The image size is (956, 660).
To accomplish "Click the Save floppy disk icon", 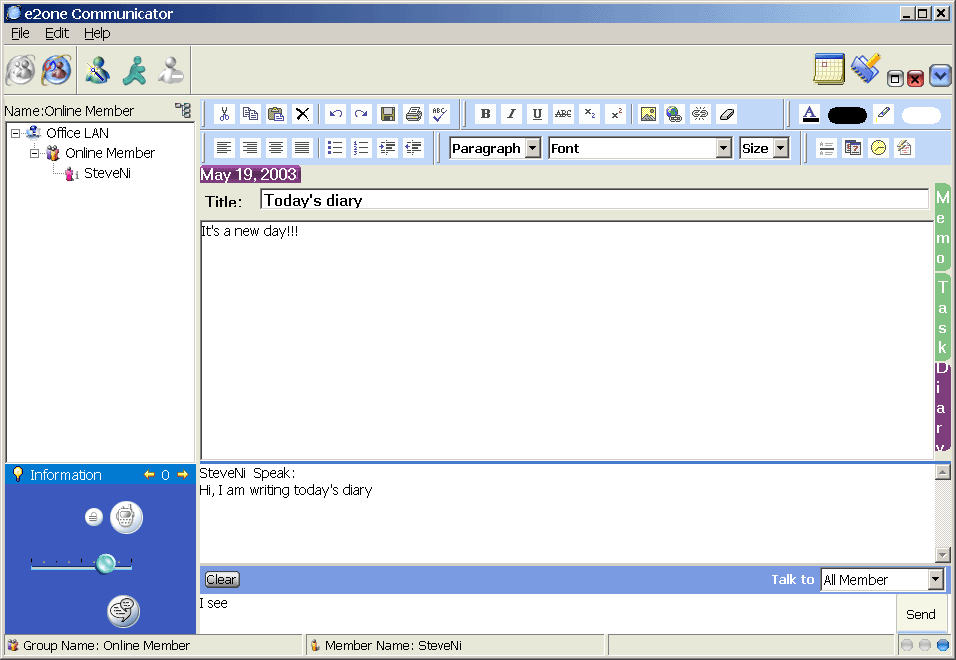I will (388, 114).
